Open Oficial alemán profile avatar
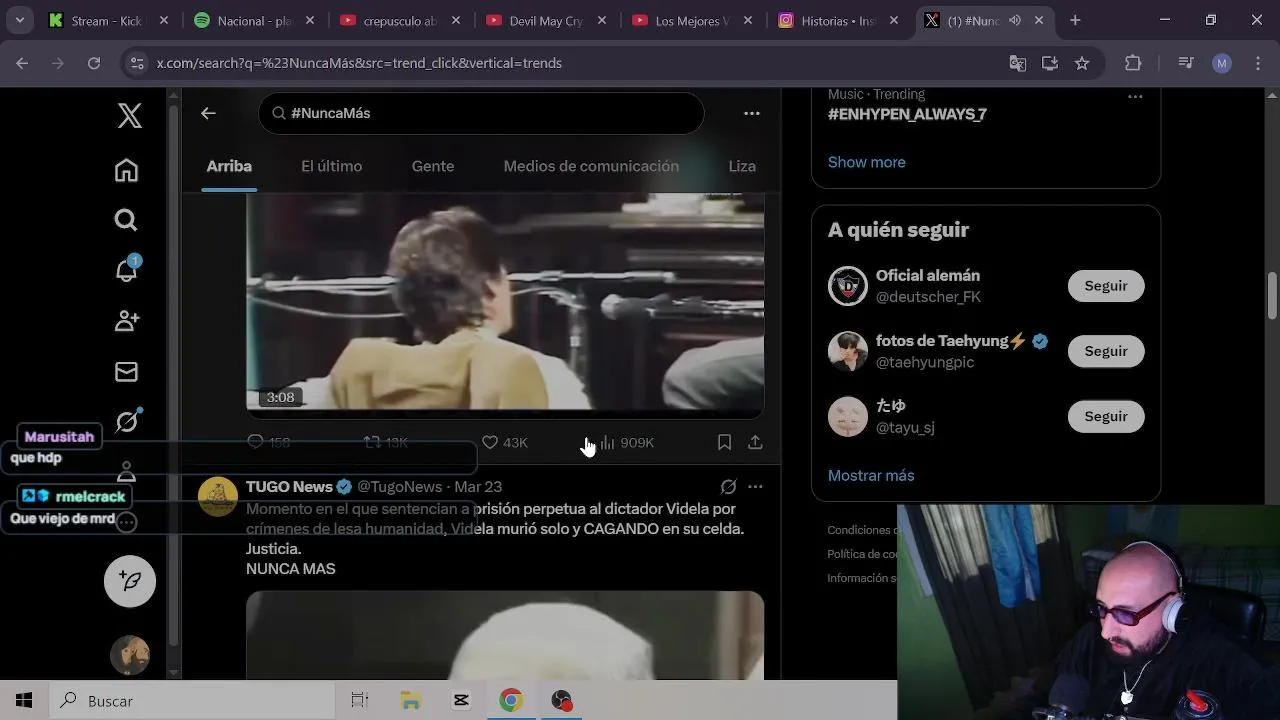Image resolution: width=1280 pixels, height=720 pixels. point(848,286)
